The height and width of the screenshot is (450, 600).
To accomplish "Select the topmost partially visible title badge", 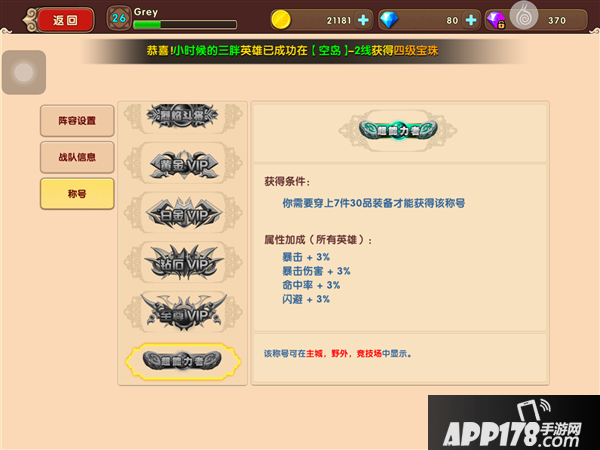I will pos(183,116).
